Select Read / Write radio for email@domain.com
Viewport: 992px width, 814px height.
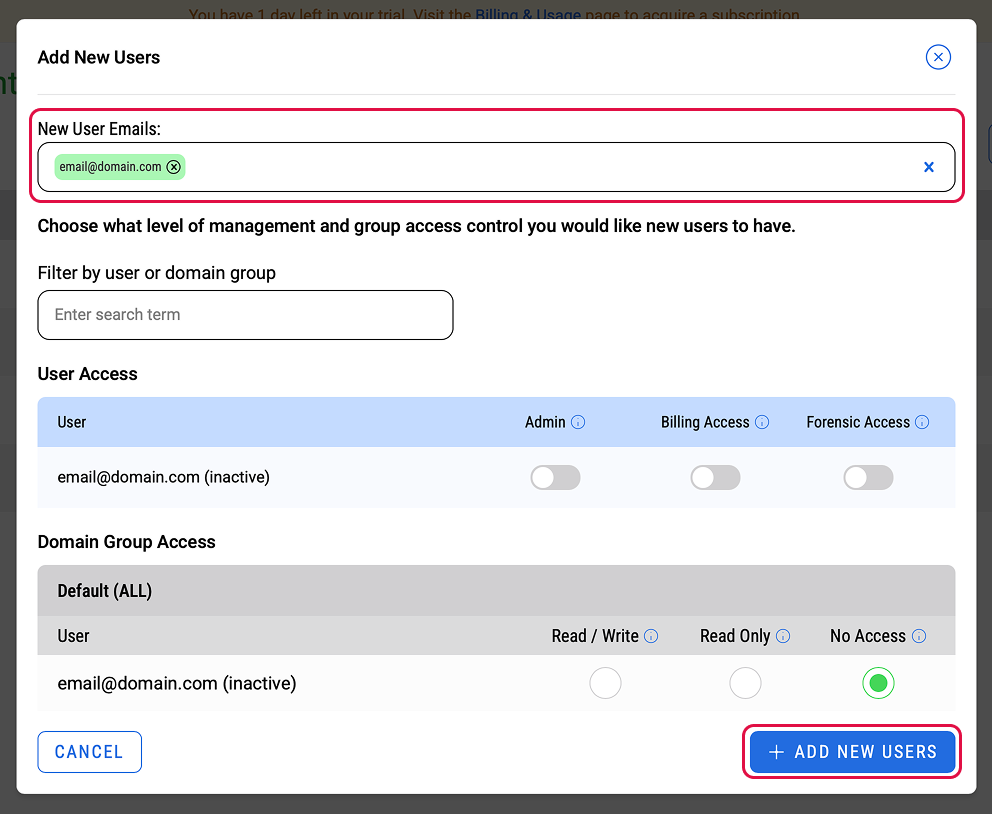(x=605, y=683)
